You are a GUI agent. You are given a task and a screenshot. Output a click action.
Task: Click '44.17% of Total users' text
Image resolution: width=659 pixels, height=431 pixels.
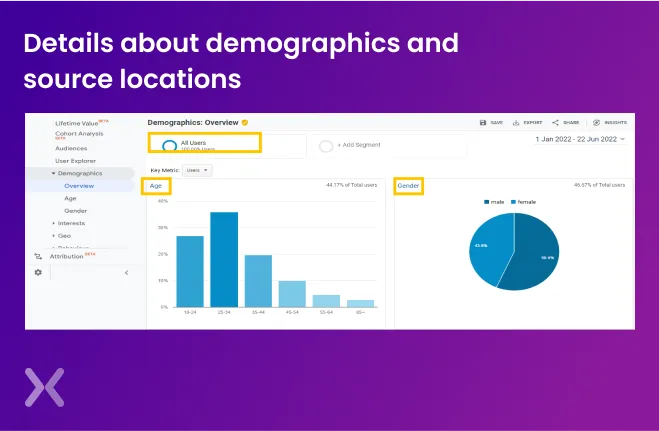(351, 185)
